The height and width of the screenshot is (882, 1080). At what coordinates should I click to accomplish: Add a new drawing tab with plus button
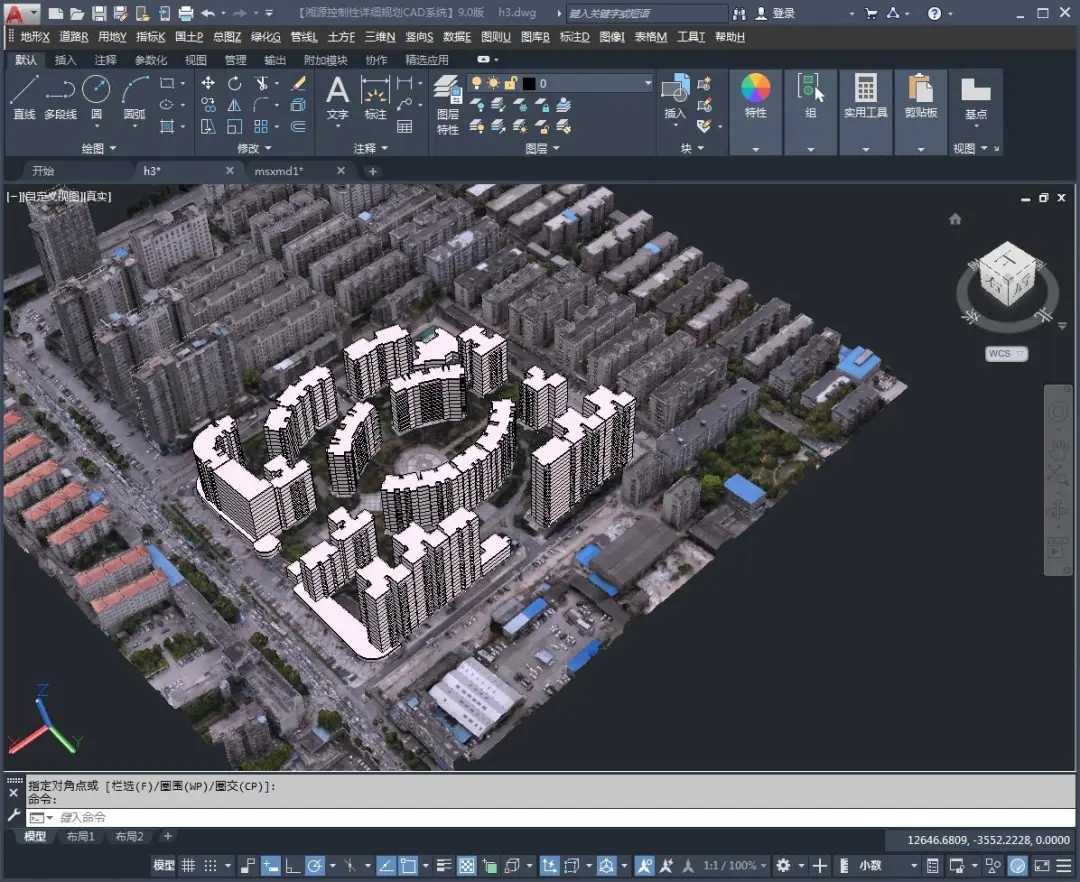tap(373, 171)
